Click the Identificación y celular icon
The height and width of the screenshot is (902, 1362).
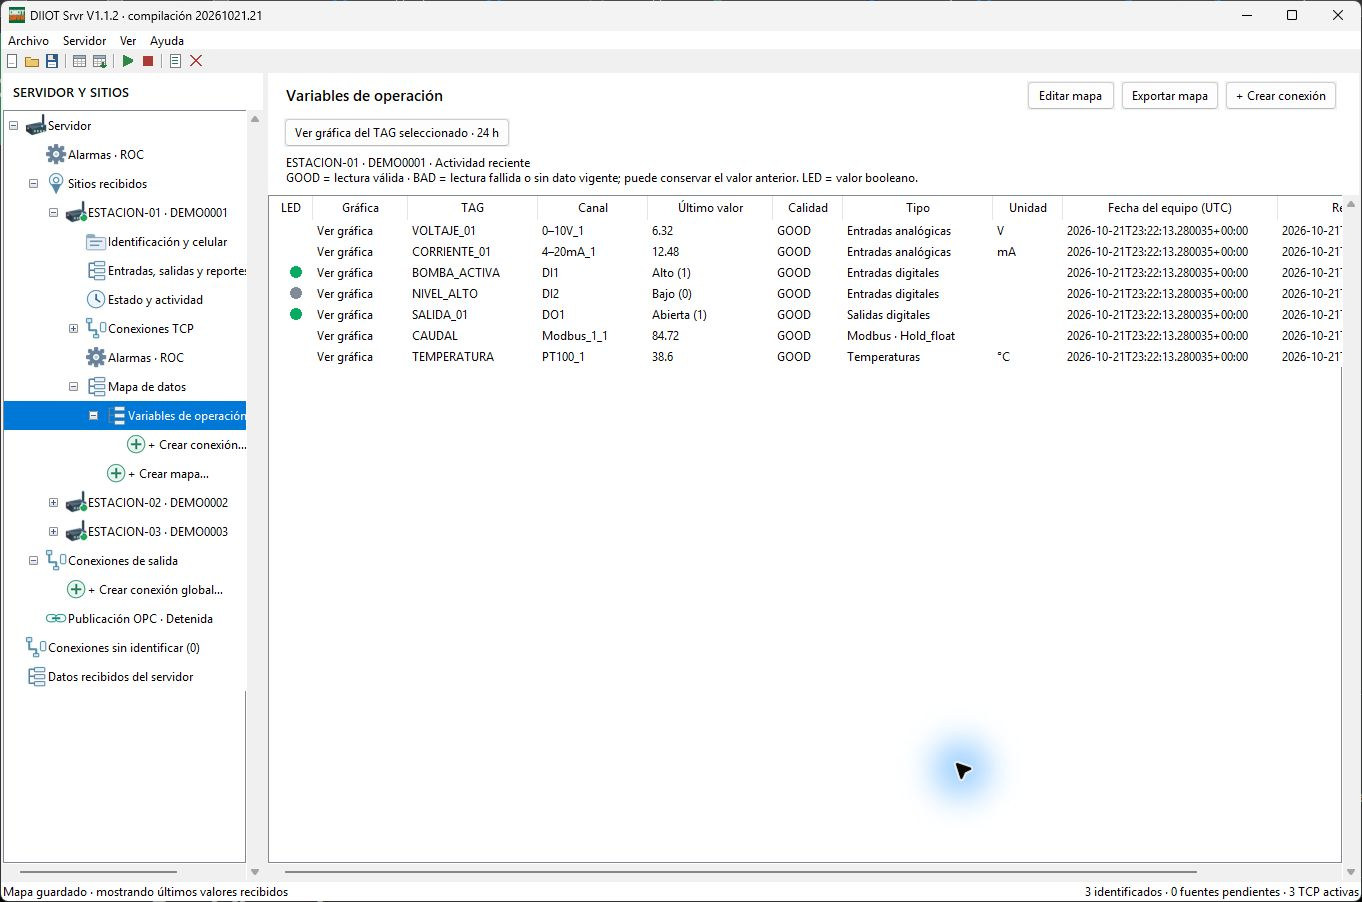(x=96, y=242)
